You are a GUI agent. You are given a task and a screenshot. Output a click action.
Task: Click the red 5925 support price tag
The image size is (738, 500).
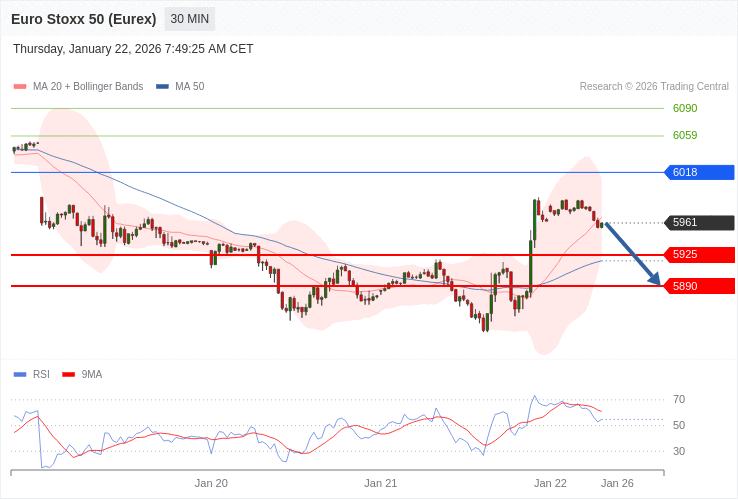tap(699, 255)
